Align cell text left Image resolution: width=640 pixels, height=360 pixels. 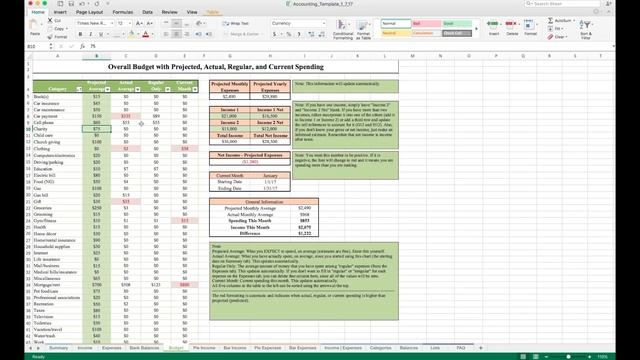click(x=166, y=34)
